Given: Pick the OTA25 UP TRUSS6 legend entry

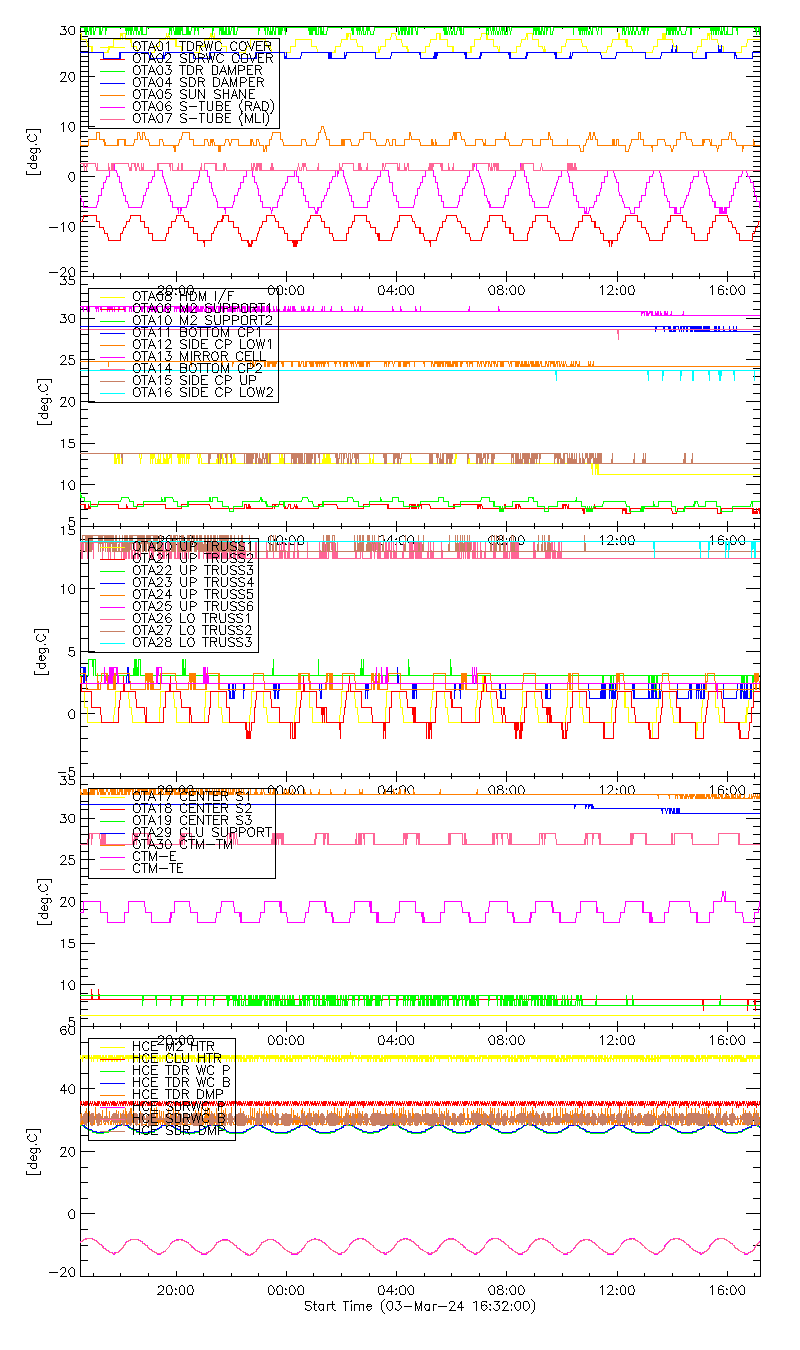Looking at the screenshot, I should tap(193, 606).
